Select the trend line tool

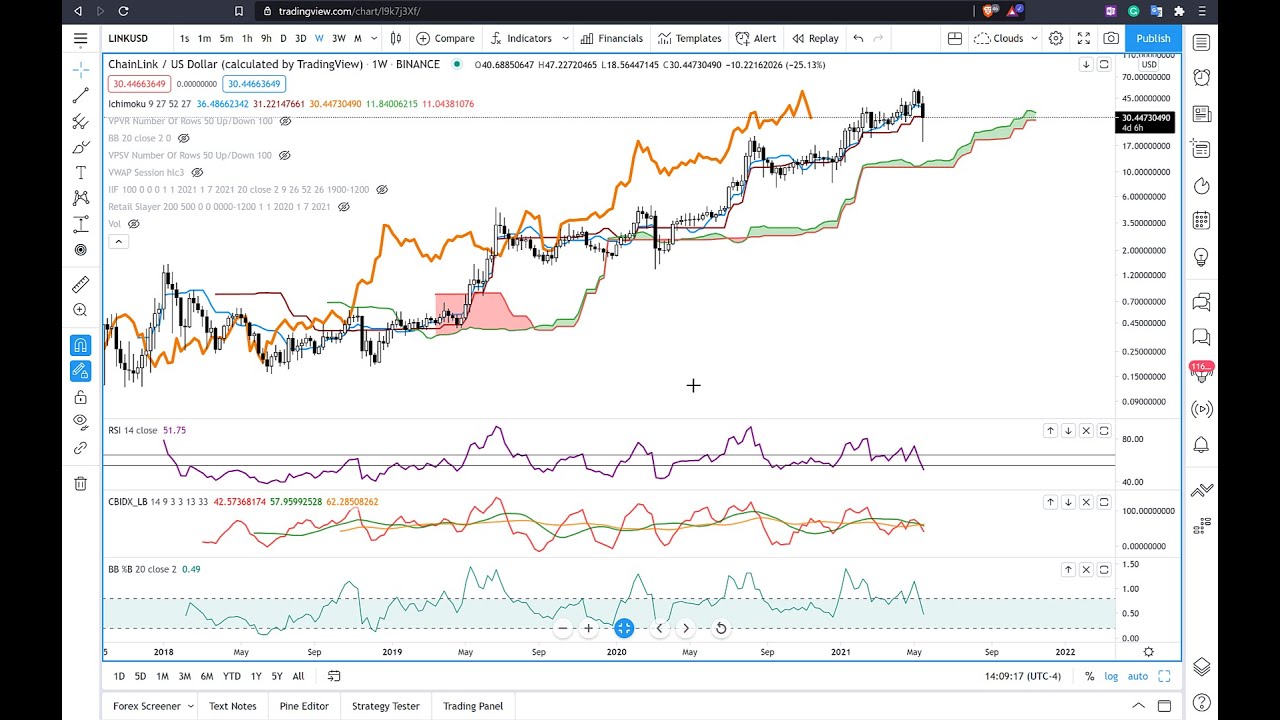pyautogui.click(x=81, y=96)
